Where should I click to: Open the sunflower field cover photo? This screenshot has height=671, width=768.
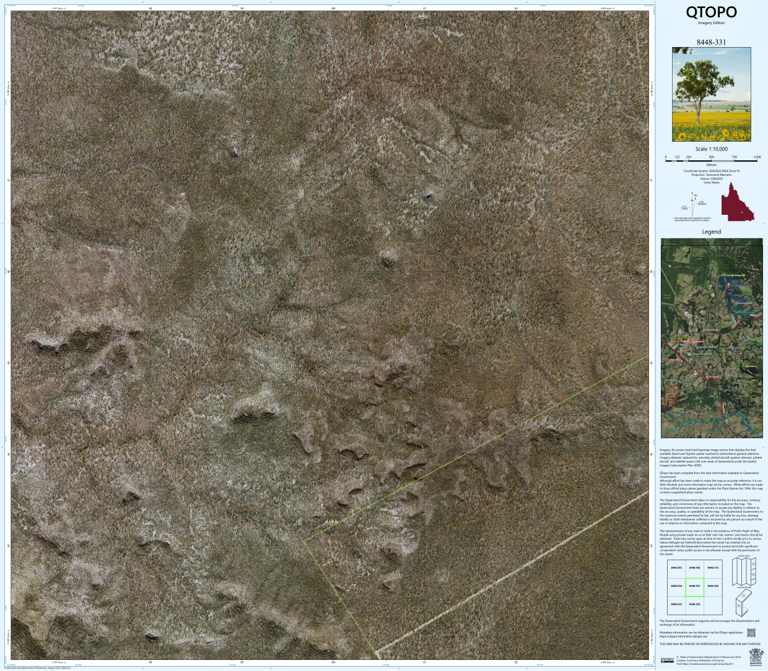pos(711,95)
